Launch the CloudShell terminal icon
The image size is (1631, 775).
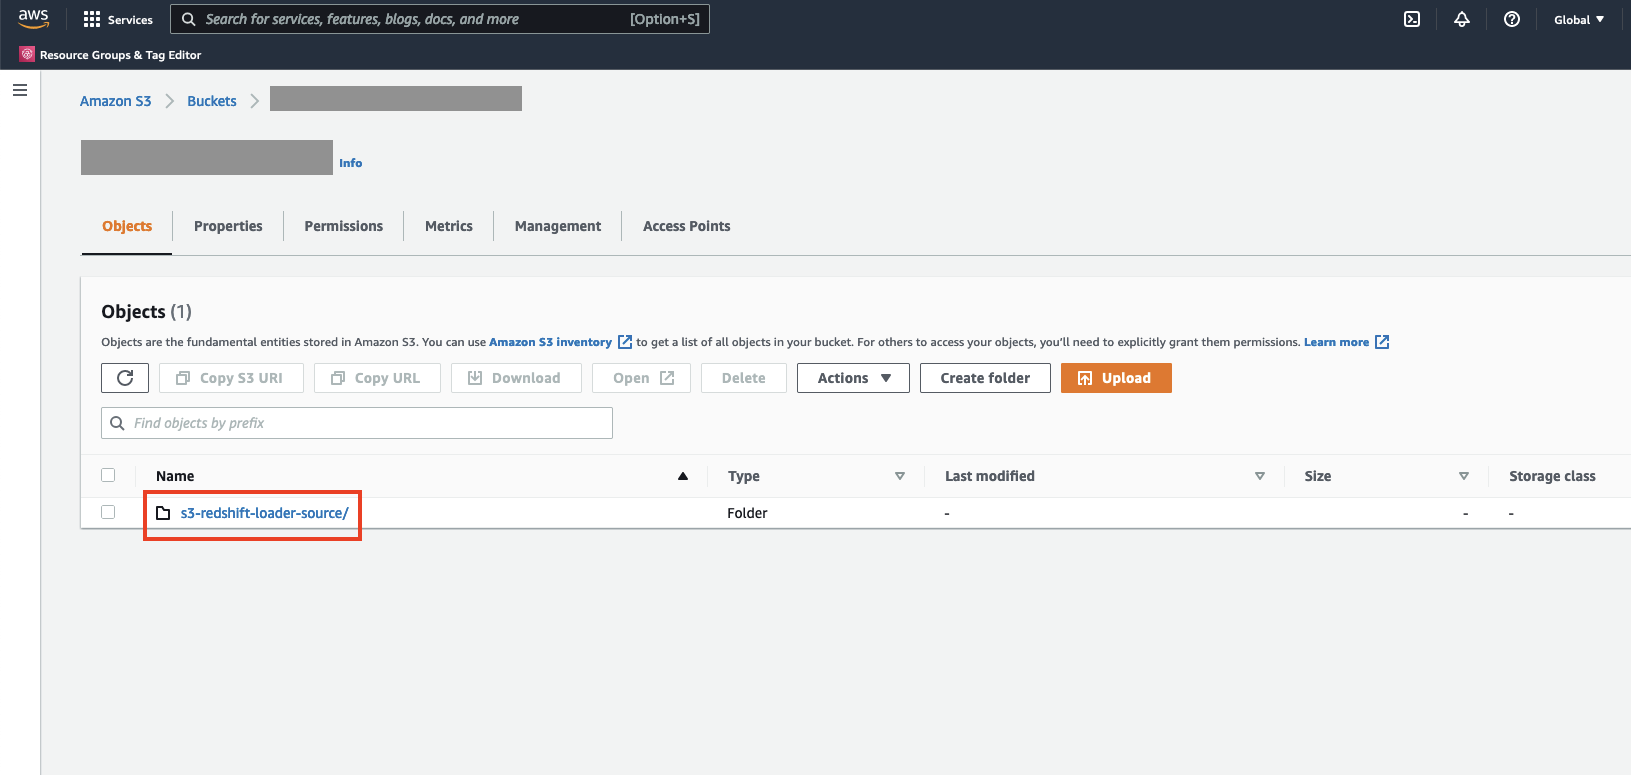[1412, 19]
